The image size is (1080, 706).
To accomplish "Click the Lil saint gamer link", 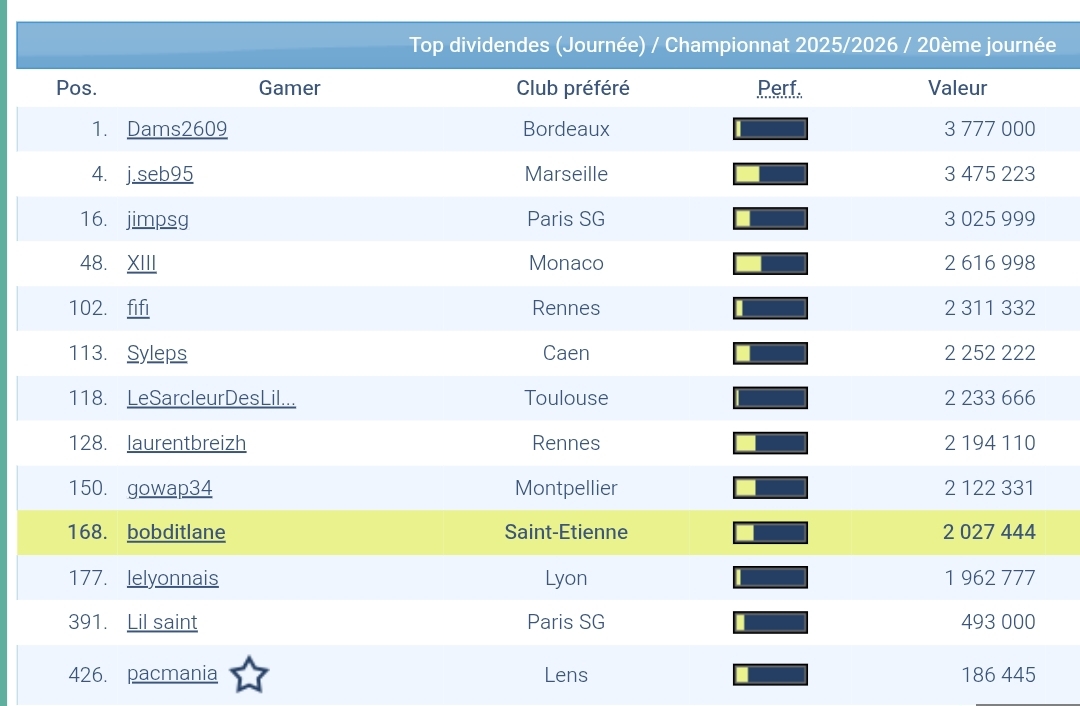I will point(162,622).
